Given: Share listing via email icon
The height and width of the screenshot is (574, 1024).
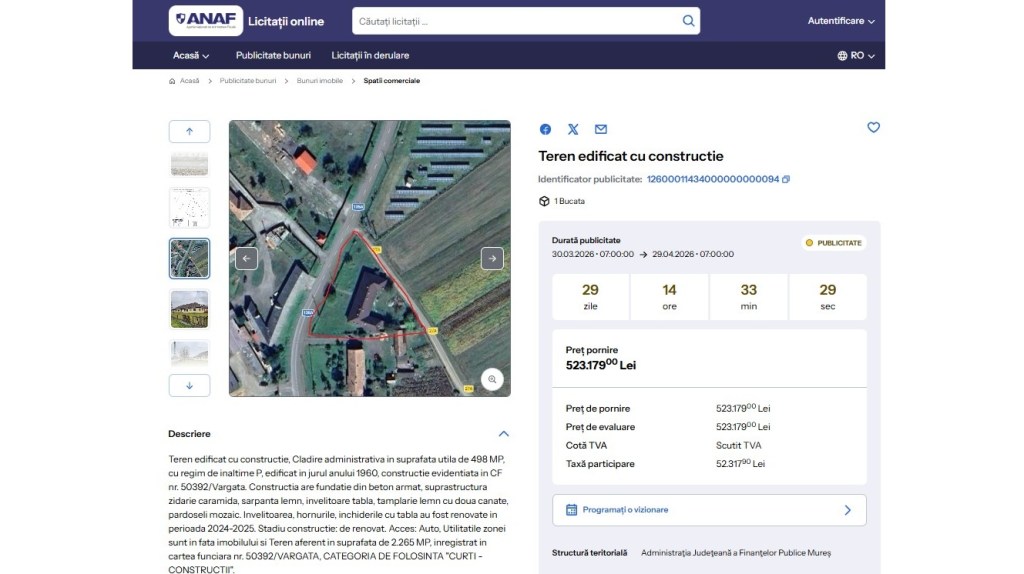Looking at the screenshot, I should click(601, 129).
